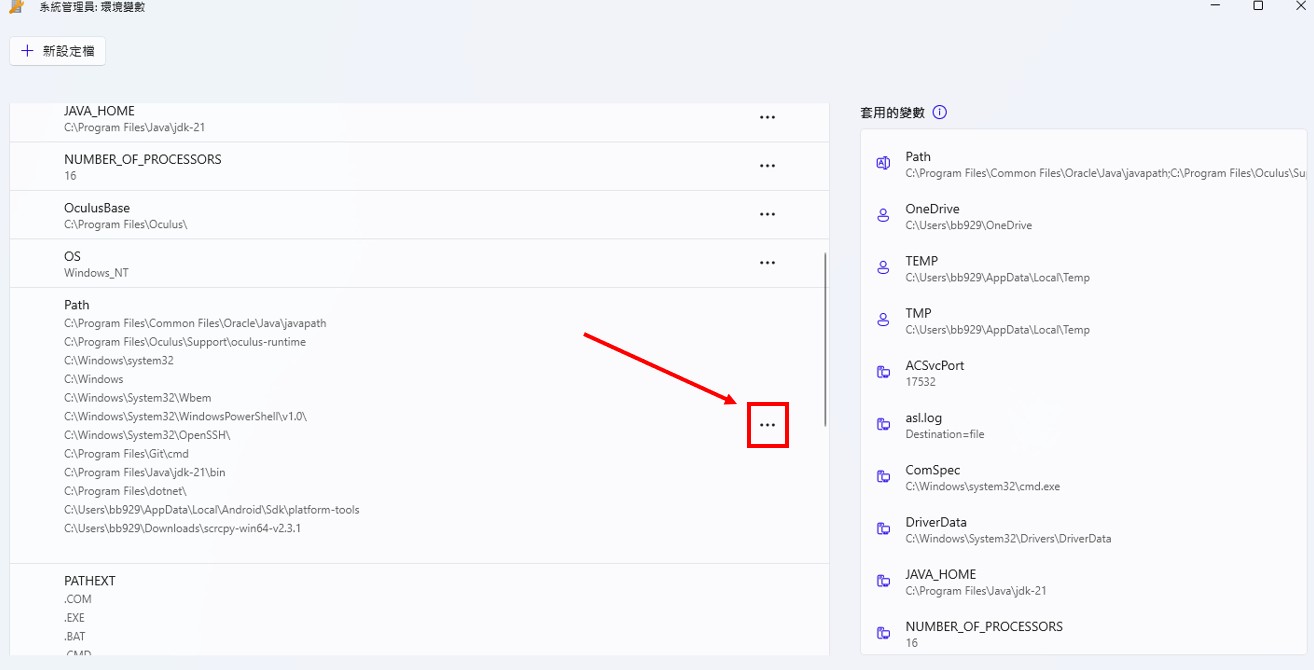This screenshot has height=670, width=1314.
Task: Click the icon beside ACSvcPort
Action: point(883,373)
